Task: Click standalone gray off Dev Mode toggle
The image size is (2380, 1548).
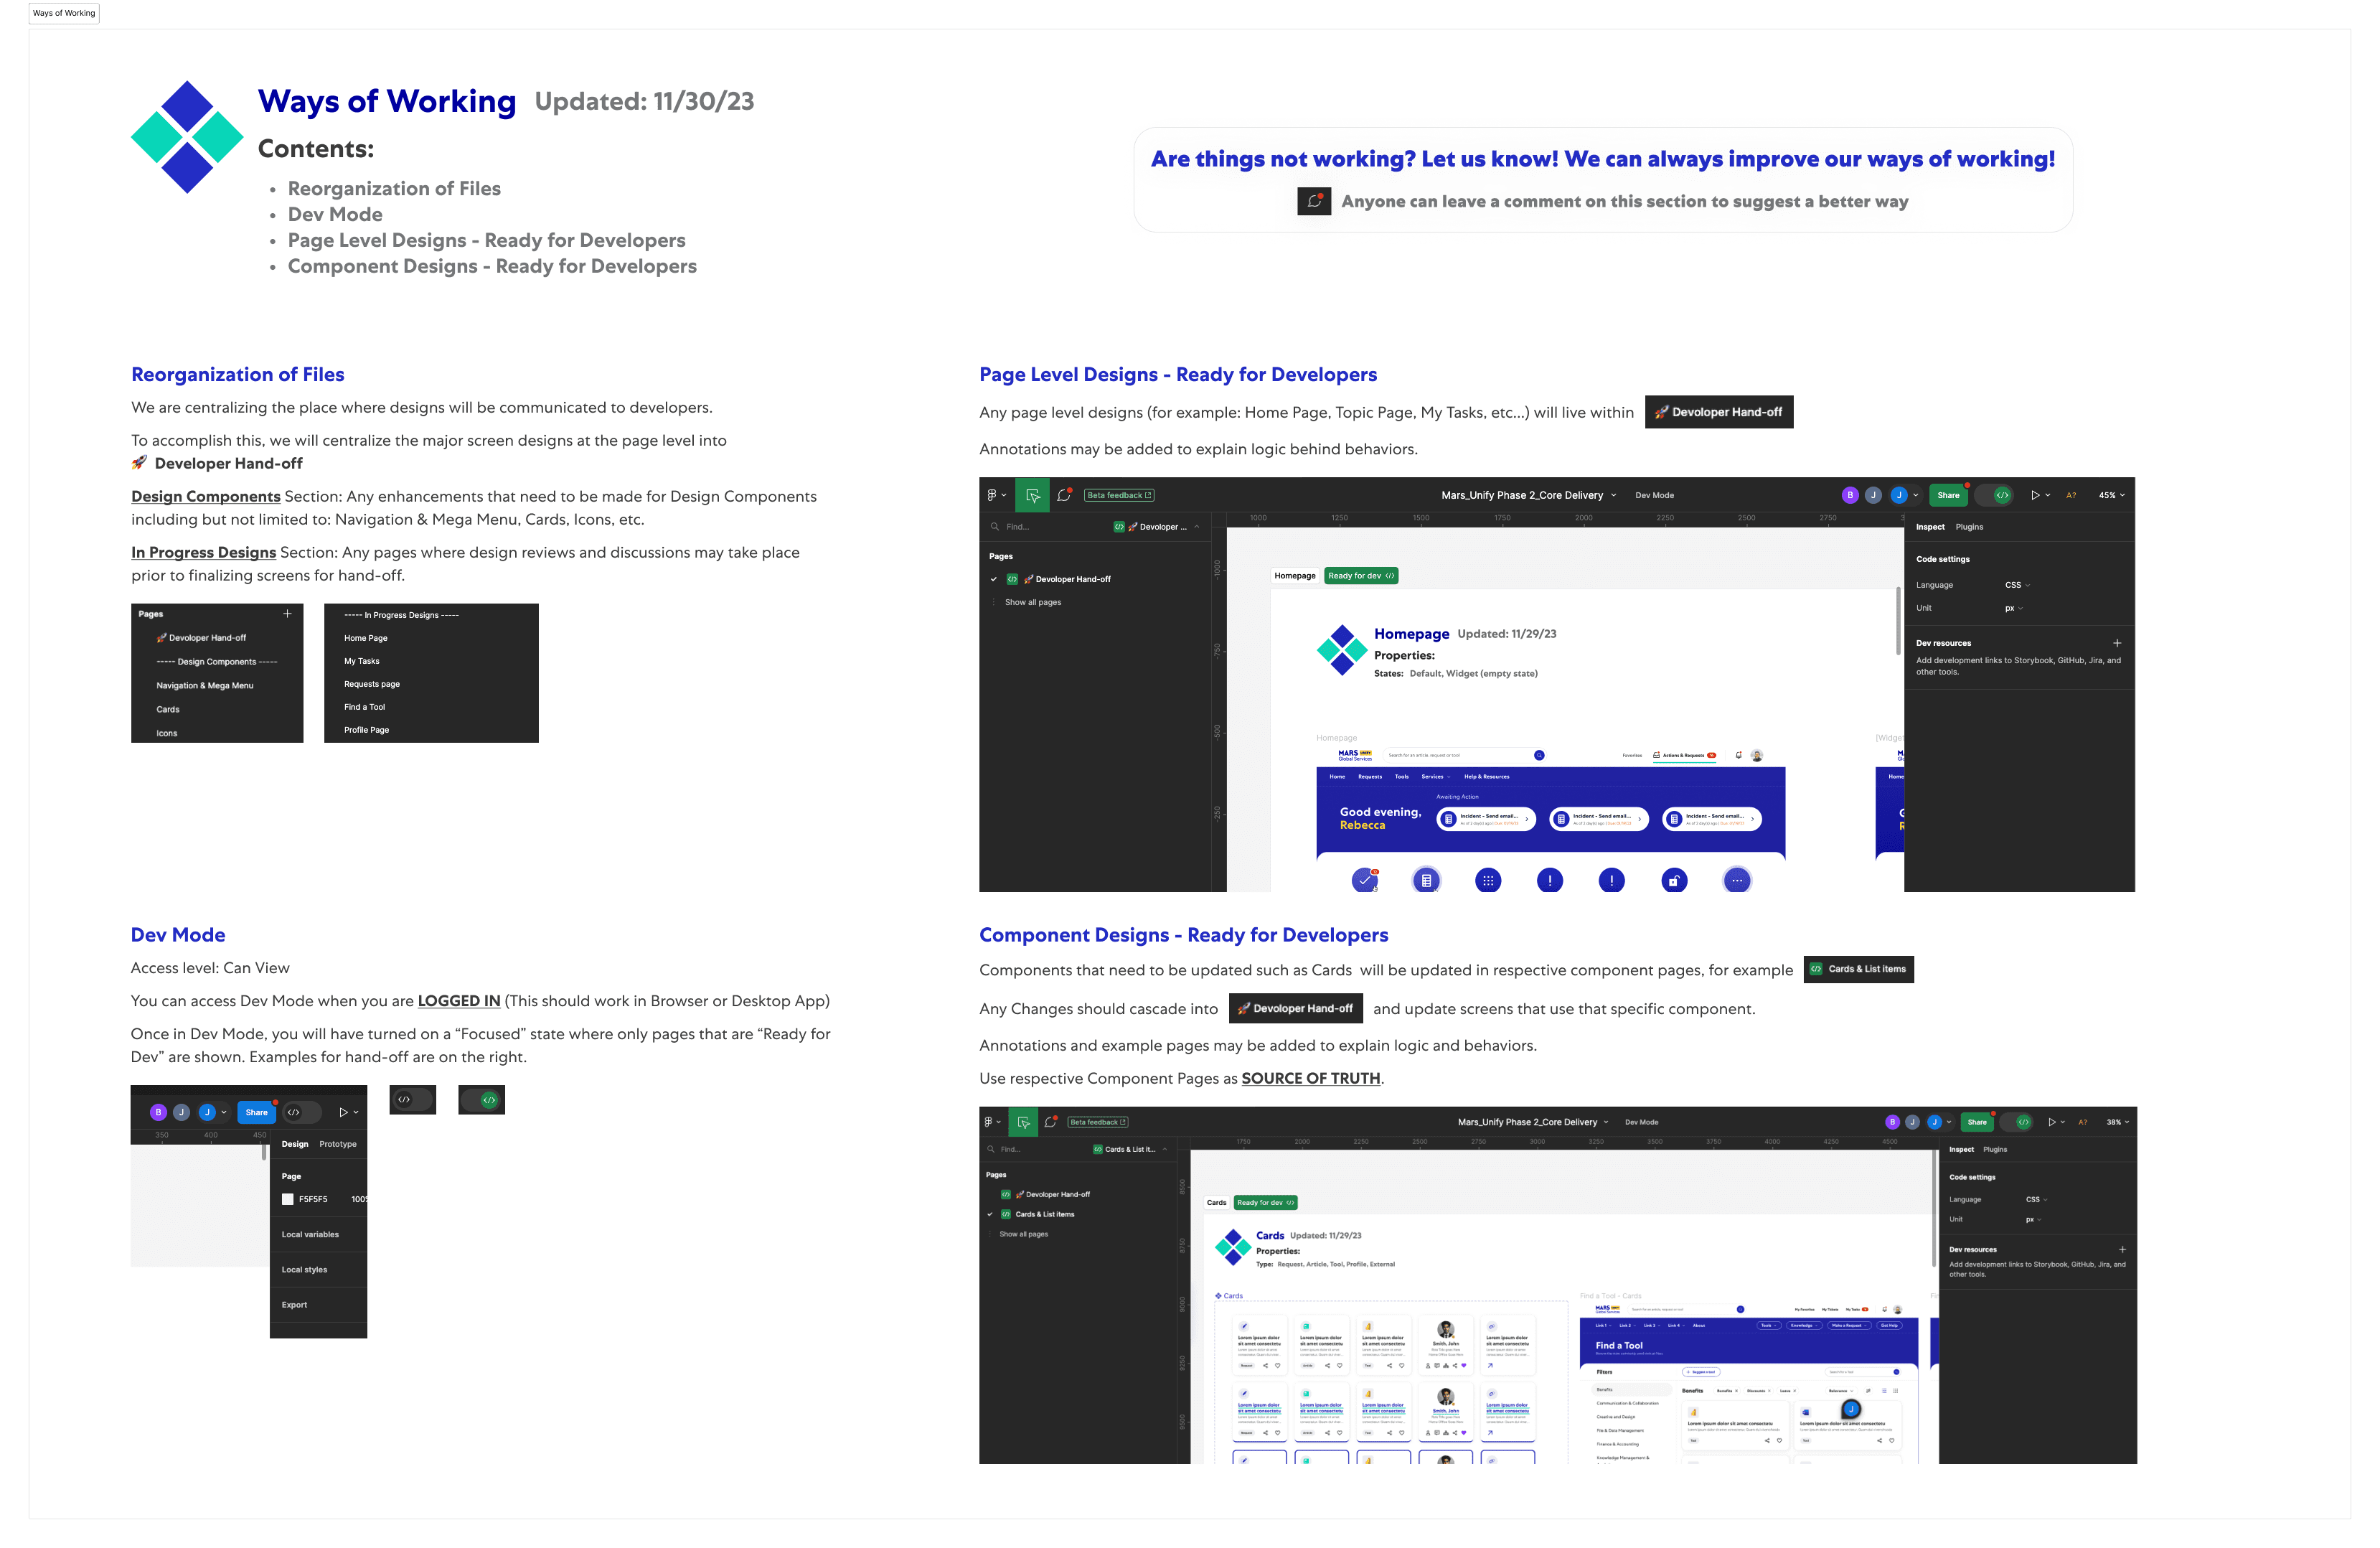Action: 412,1100
